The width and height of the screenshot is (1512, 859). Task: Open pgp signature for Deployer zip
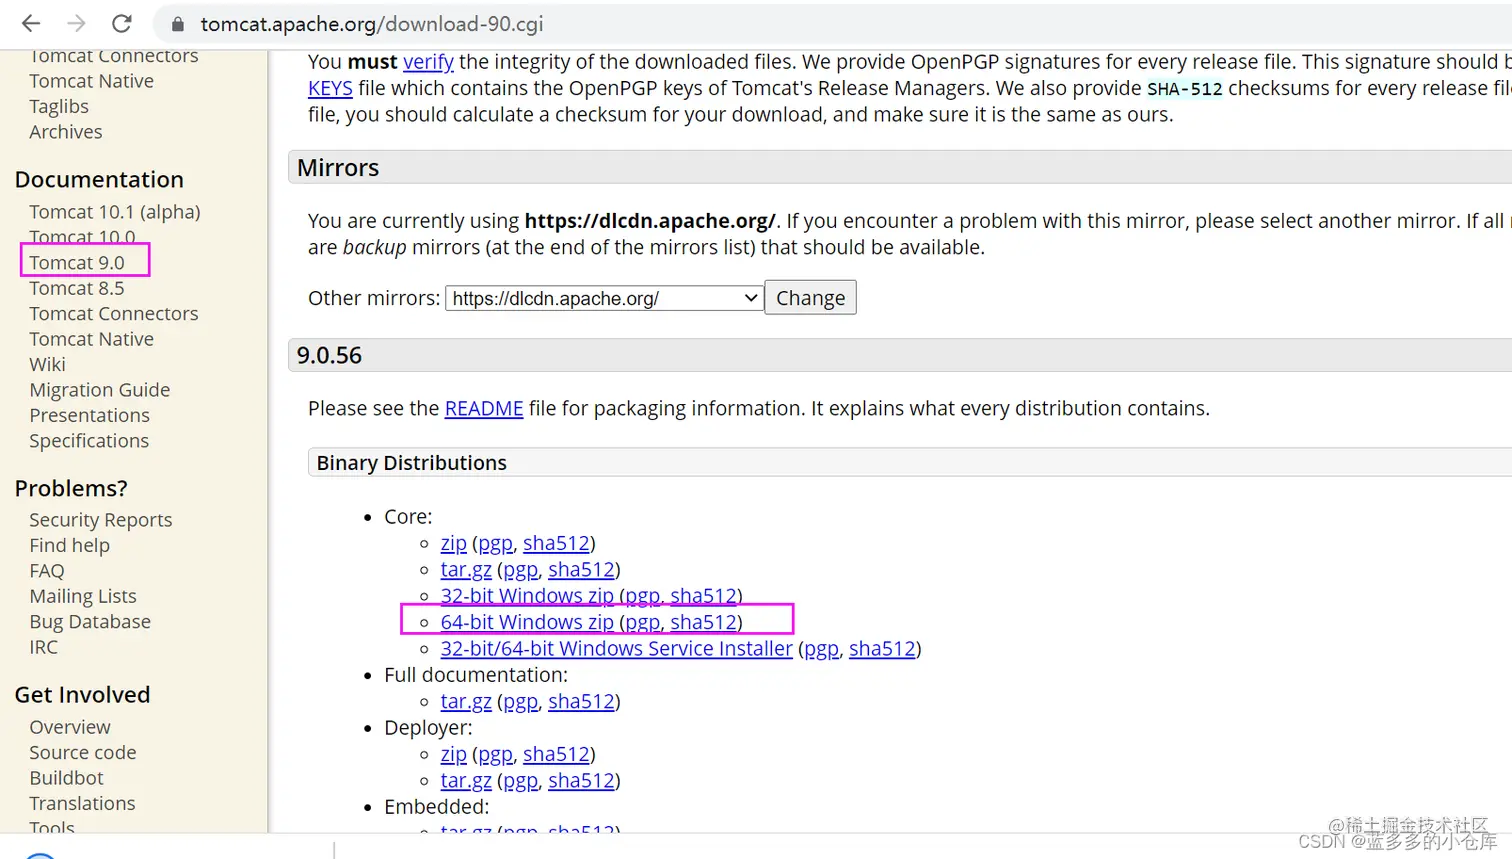pos(495,754)
